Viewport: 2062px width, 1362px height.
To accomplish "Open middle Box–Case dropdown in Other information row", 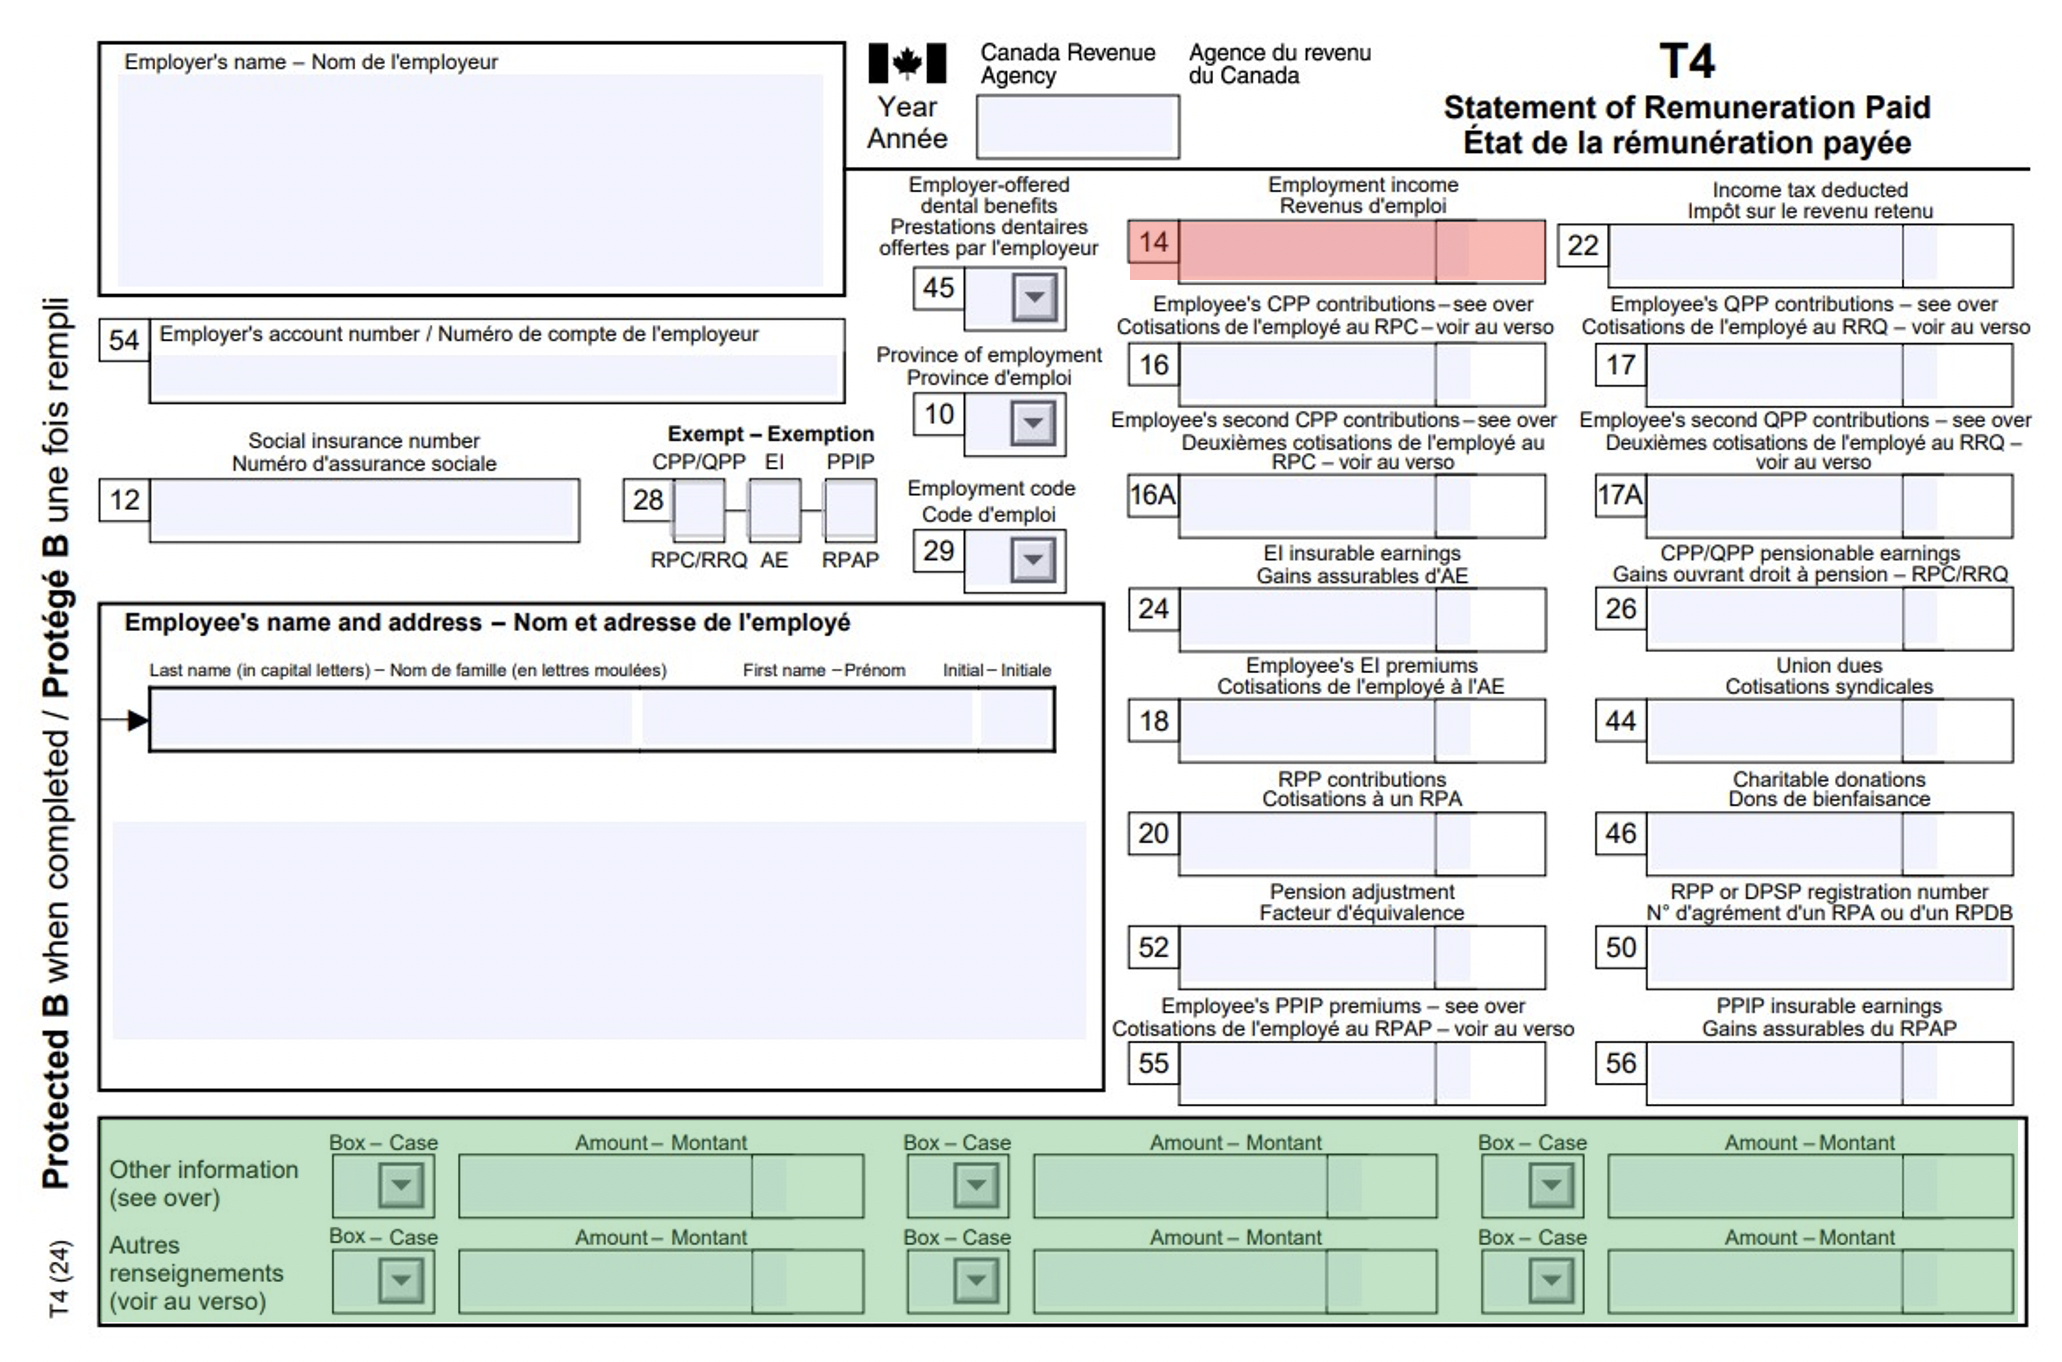I will coord(976,1186).
